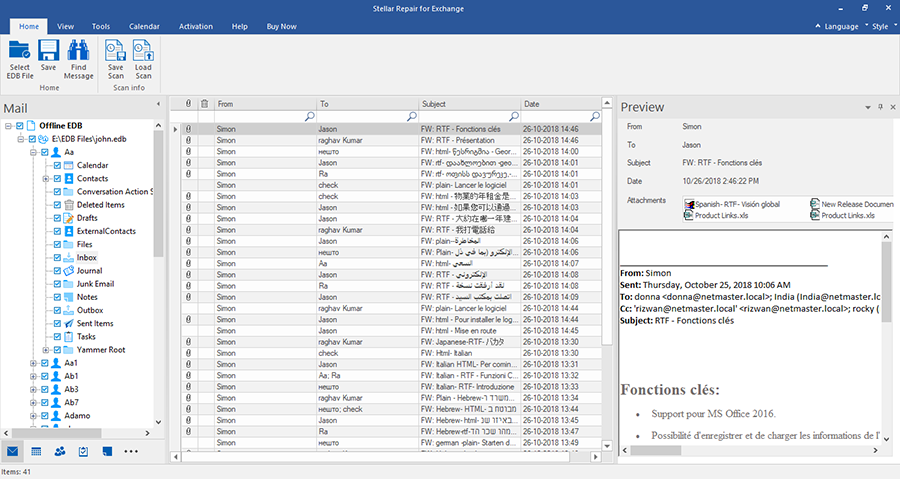Image resolution: width=900 pixels, height=479 pixels.
Task: Collapse the Mail pane with arrow
Action: (158, 104)
